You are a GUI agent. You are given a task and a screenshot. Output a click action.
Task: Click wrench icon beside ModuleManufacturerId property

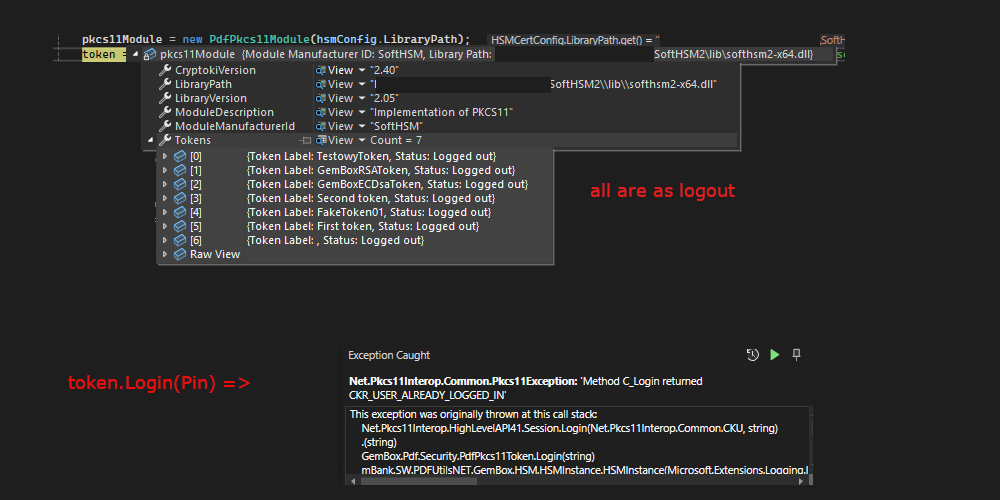[x=165, y=126]
